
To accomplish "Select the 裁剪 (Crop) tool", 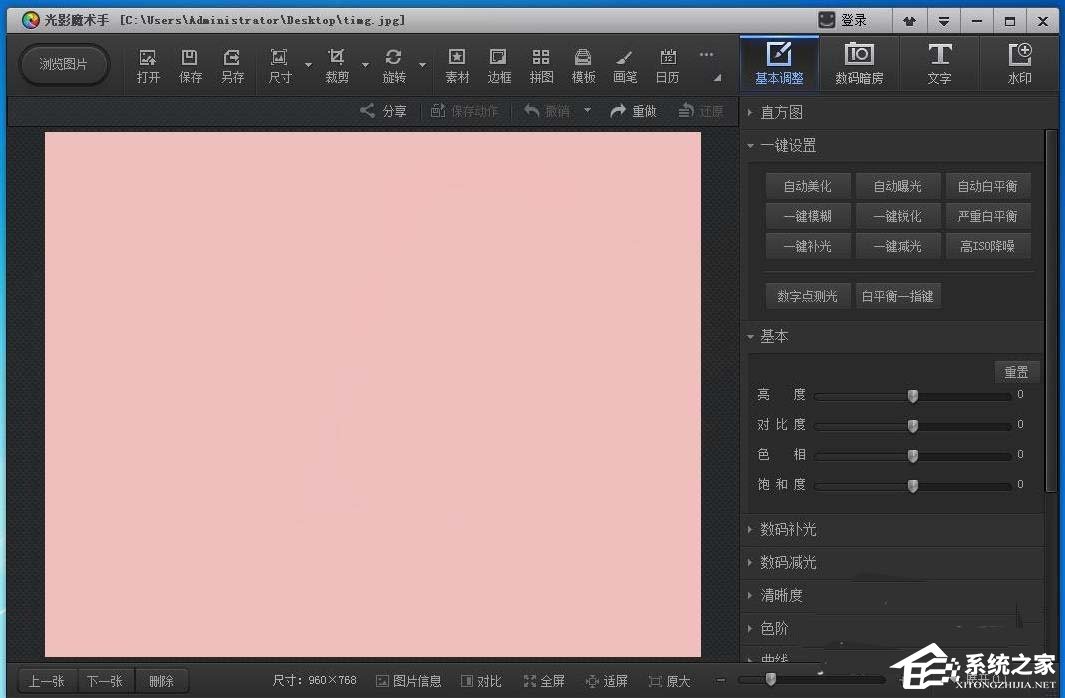I will point(337,64).
